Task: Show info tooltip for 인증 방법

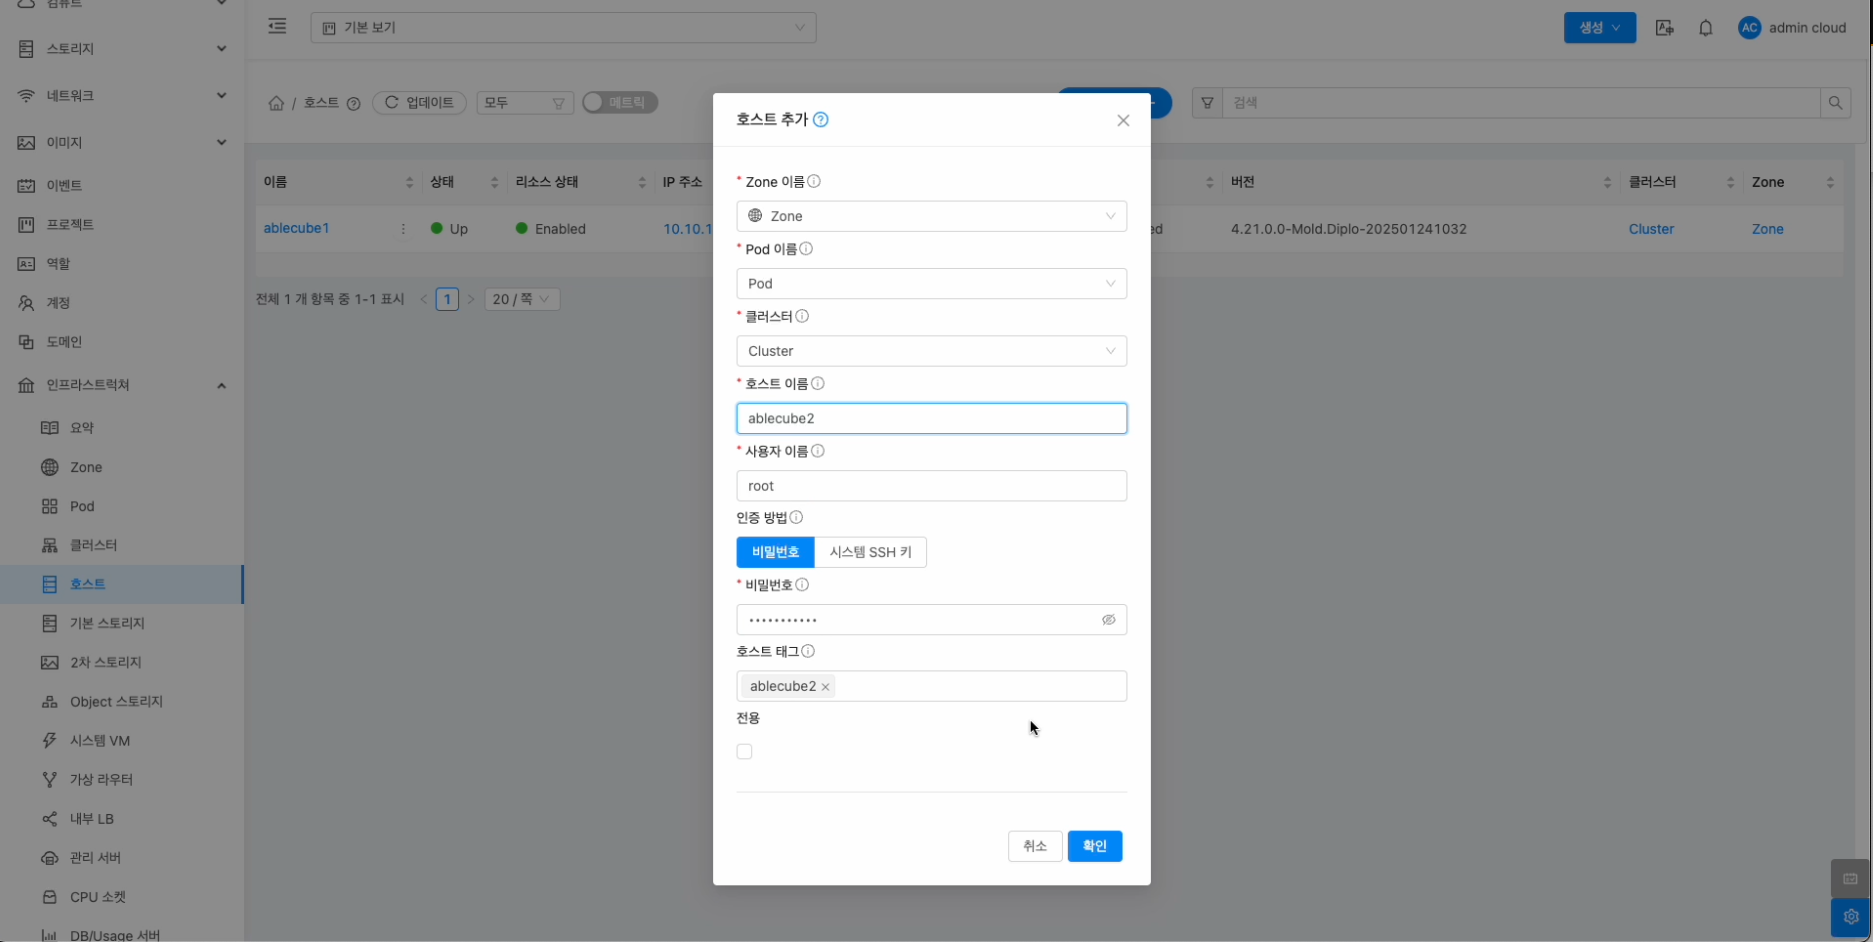Action: [x=796, y=517]
